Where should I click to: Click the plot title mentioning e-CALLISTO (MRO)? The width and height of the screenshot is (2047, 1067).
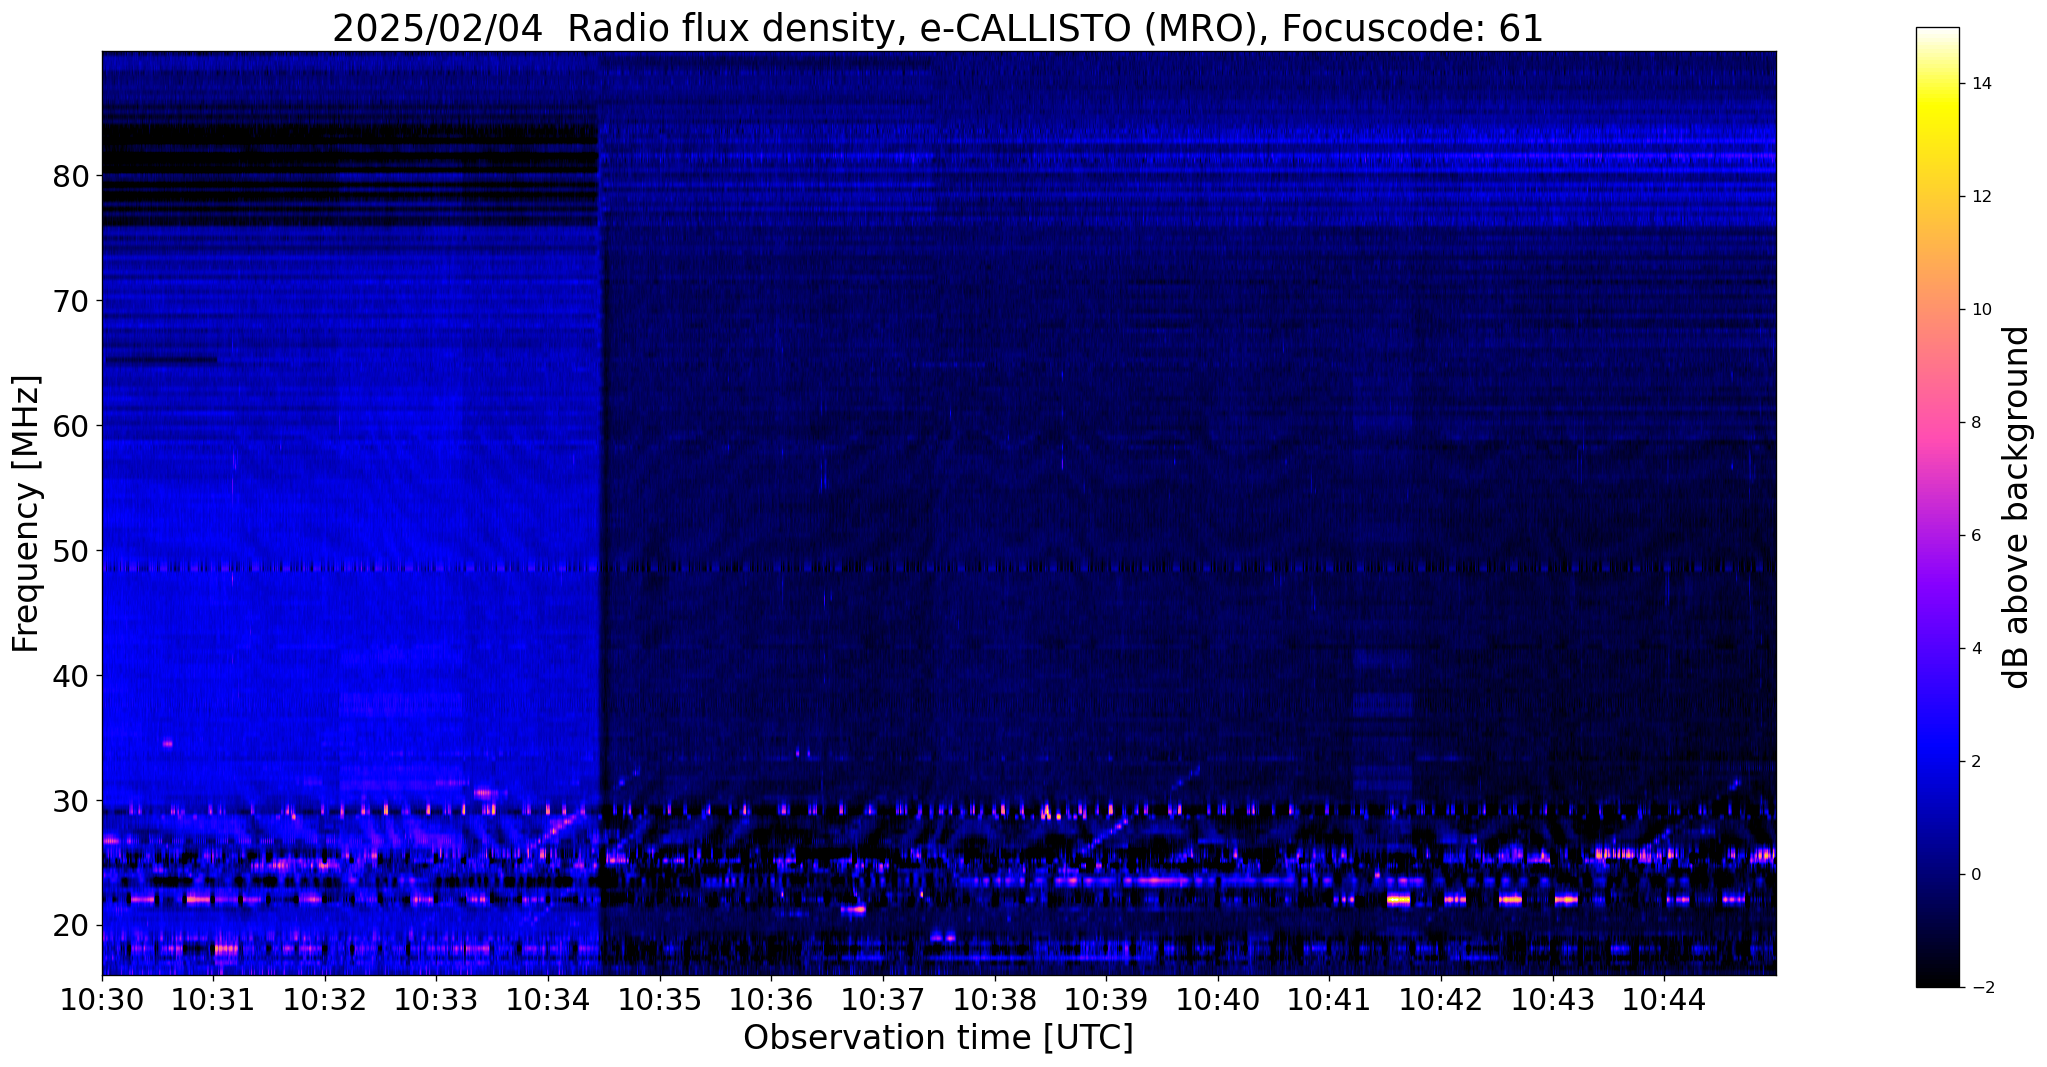coord(938,28)
